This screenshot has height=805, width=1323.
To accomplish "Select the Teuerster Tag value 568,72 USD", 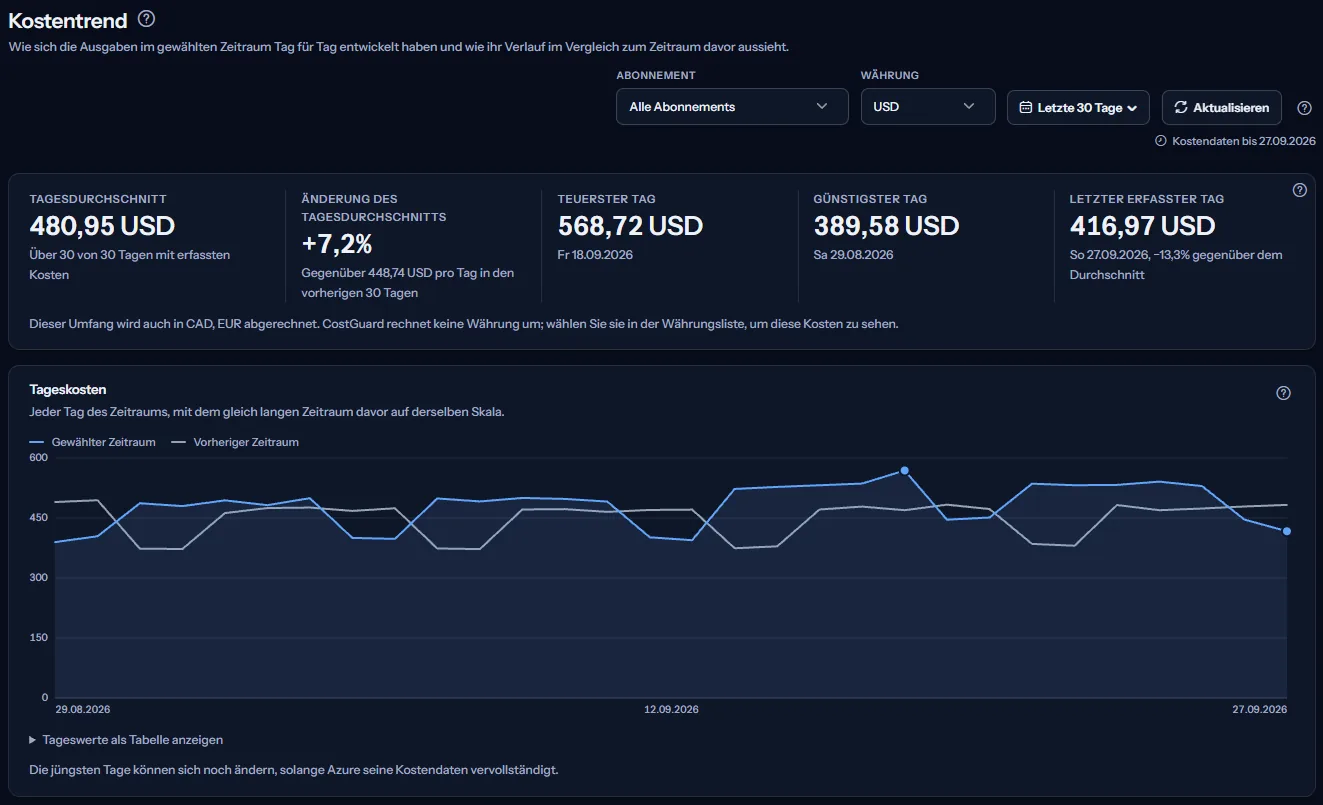I will pyautogui.click(x=630, y=225).
